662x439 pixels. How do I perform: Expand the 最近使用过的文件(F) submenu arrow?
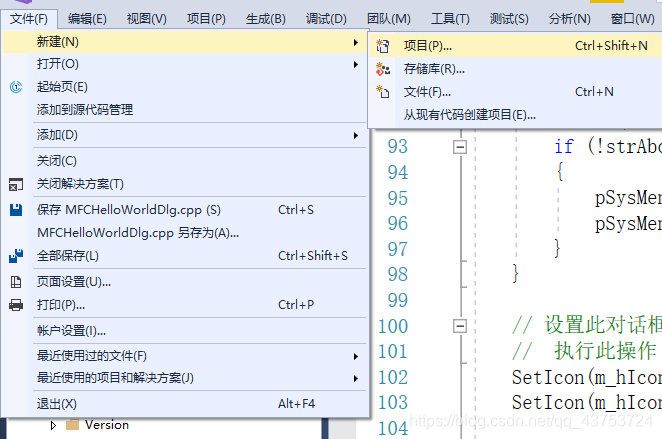[x=356, y=356]
